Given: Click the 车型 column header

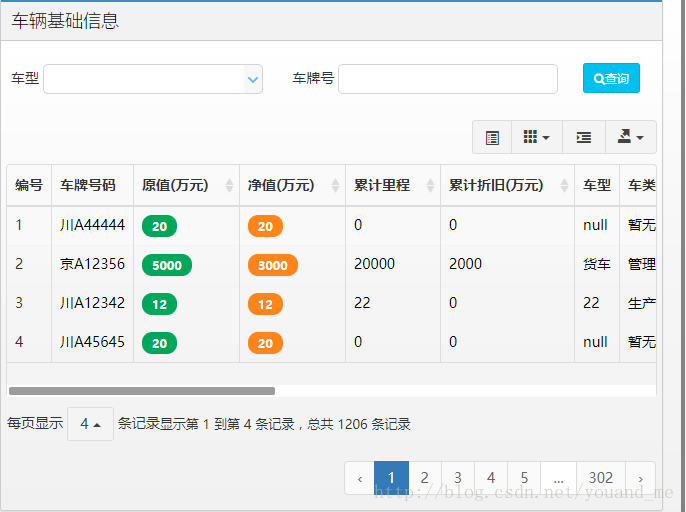Looking at the screenshot, I should click(597, 185).
